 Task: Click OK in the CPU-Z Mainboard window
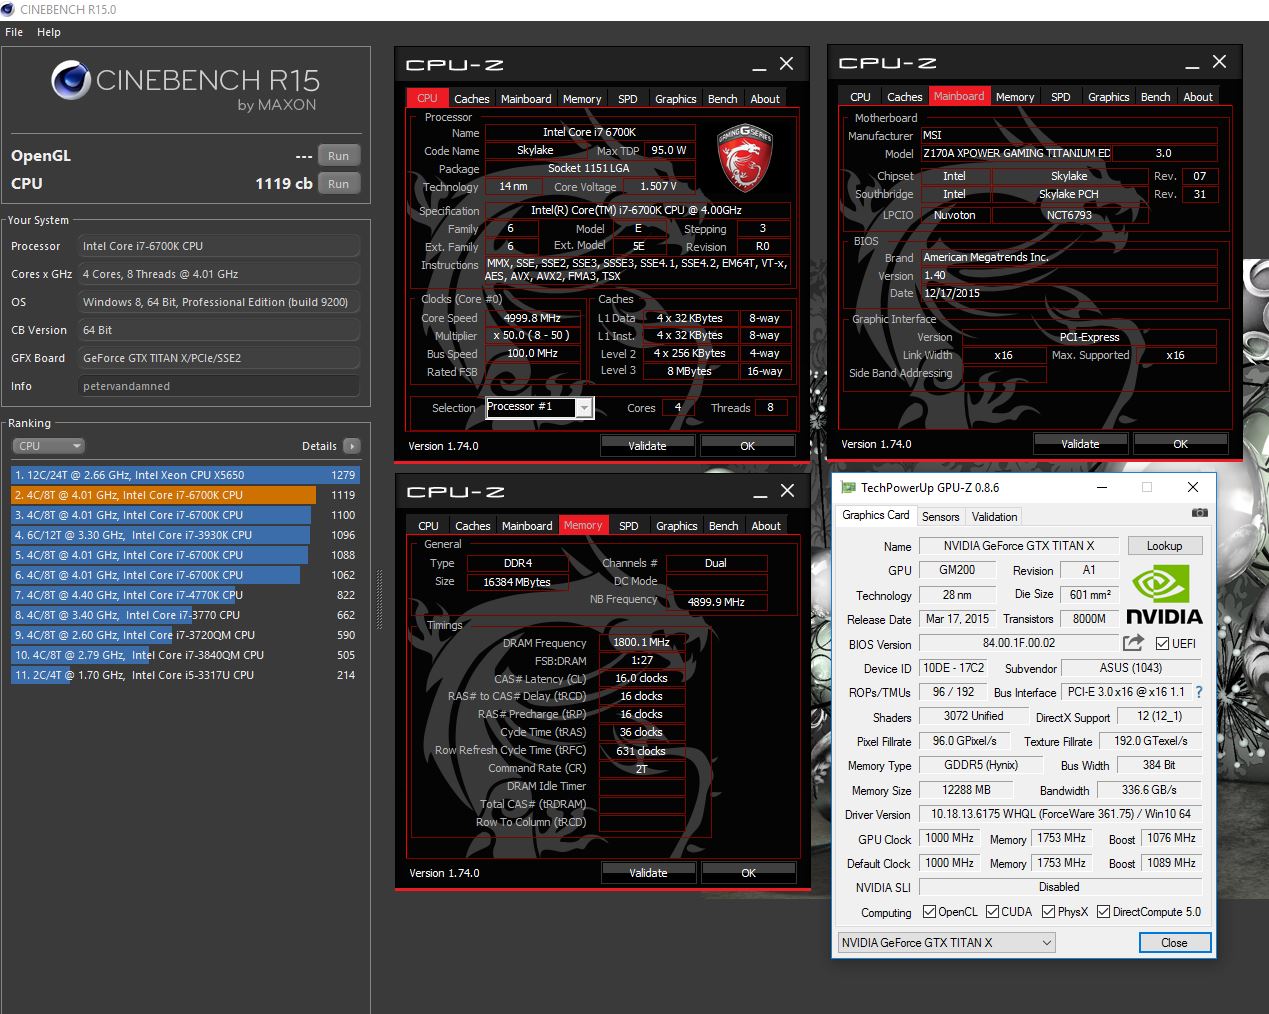[x=1180, y=444]
